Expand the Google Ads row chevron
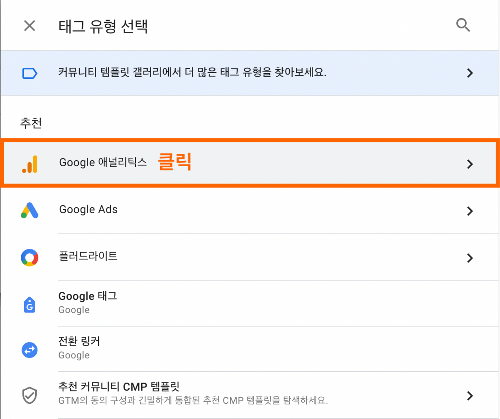The height and width of the screenshot is (419, 500). click(470, 211)
